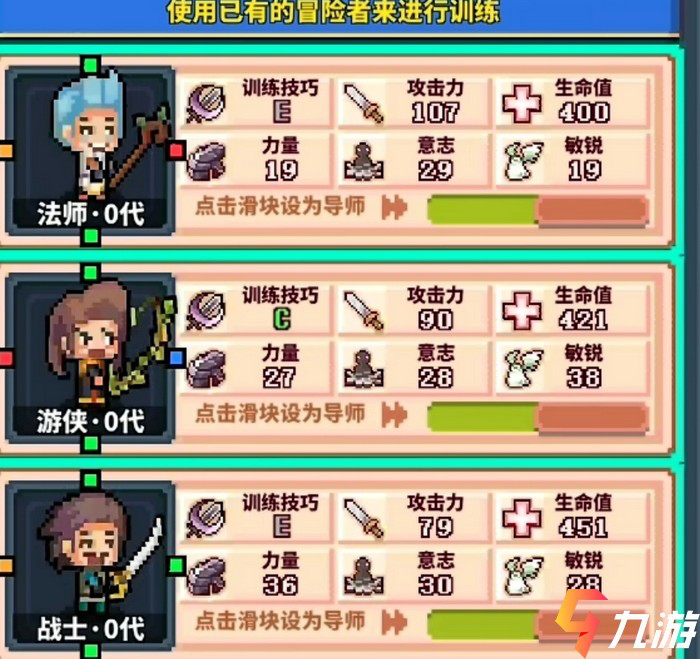Select the Warrior 战士·0代 portrait
Image resolution: width=700 pixels, height=659 pixels.
(x=91, y=566)
